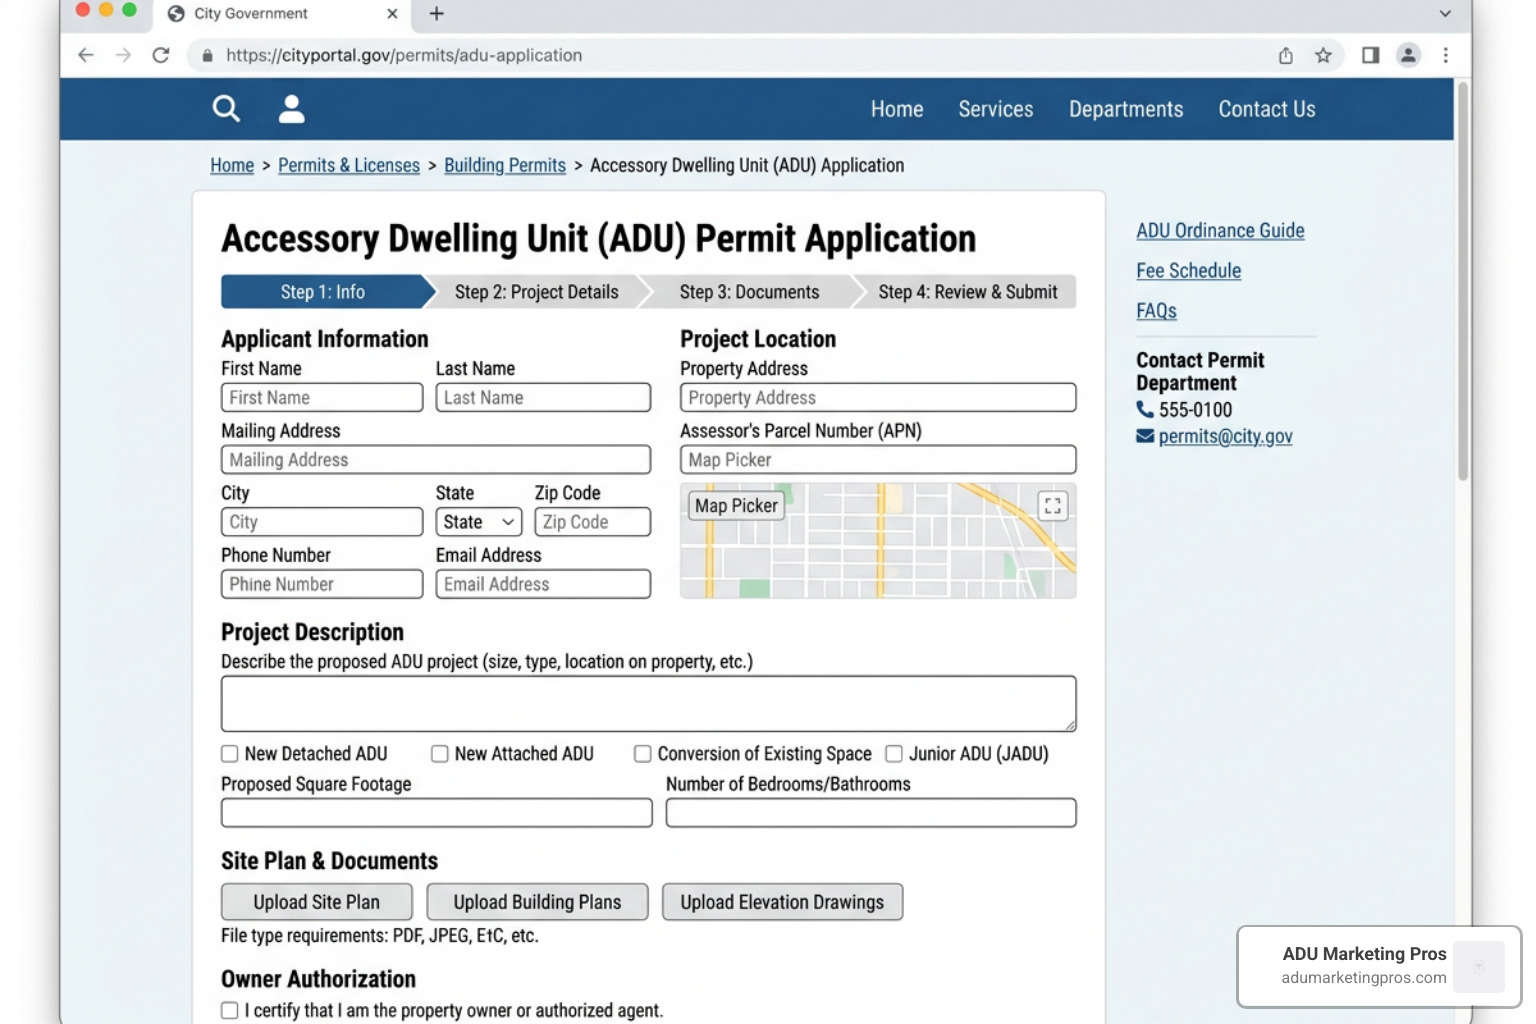Screen dimensions: 1536x1024
Task: Go back with browser back arrow
Action: [86, 55]
